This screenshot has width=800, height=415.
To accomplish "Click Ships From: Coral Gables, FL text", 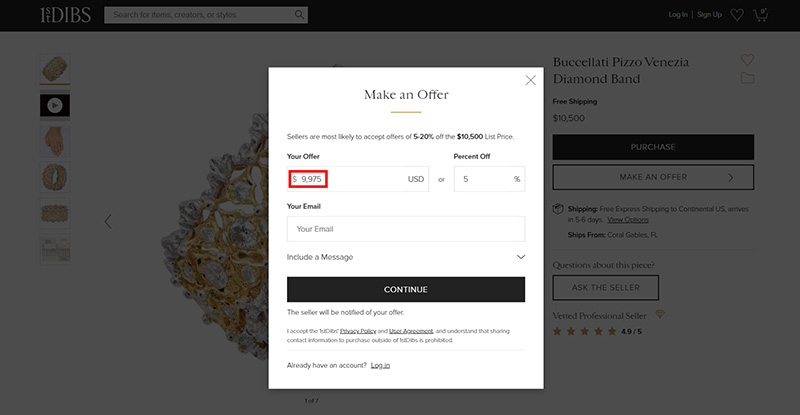I will 613,235.
